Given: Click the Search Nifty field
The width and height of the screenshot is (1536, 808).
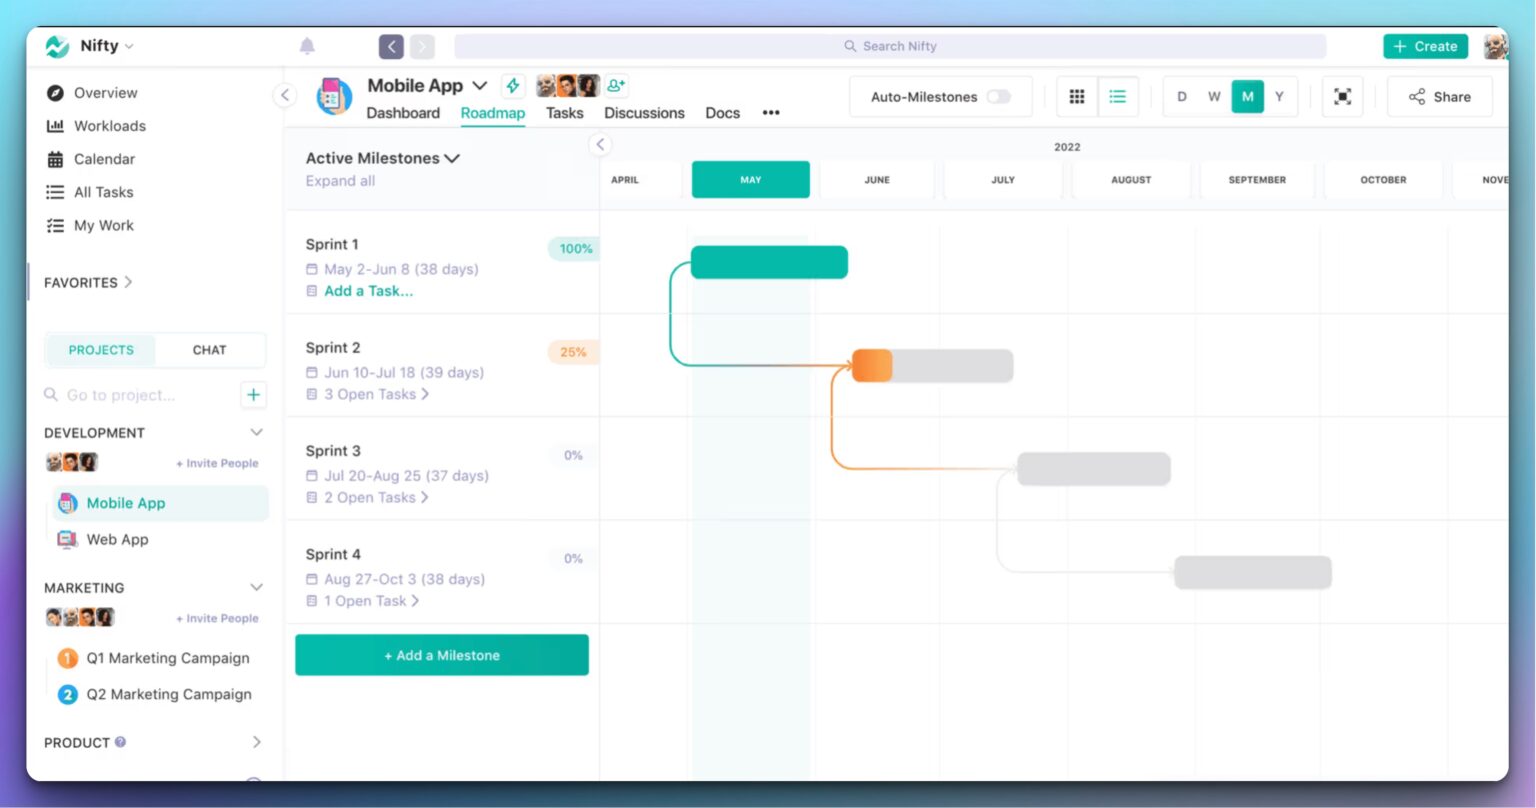Looking at the screenshot, I should [891, 45].
